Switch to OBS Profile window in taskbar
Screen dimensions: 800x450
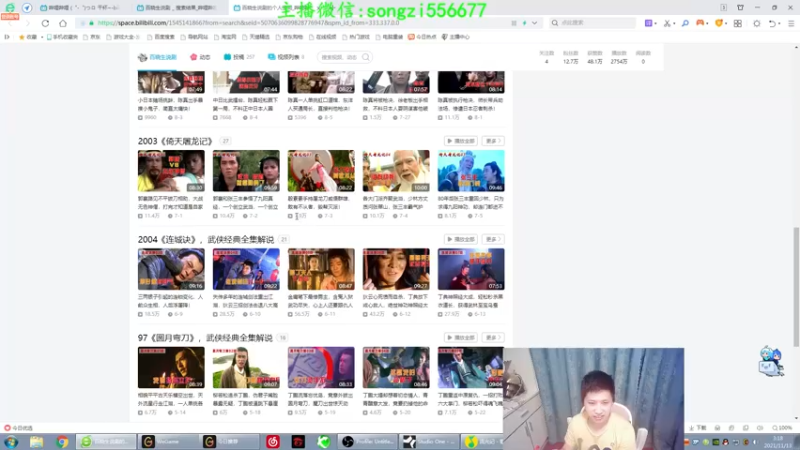[x=368, y=441]
